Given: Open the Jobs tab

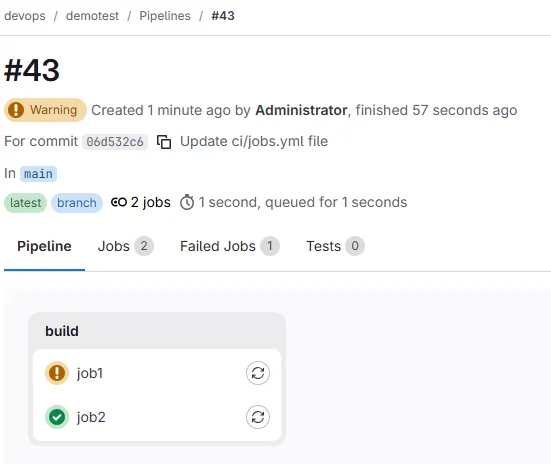Looking at the screenshot, I should 125,246.
